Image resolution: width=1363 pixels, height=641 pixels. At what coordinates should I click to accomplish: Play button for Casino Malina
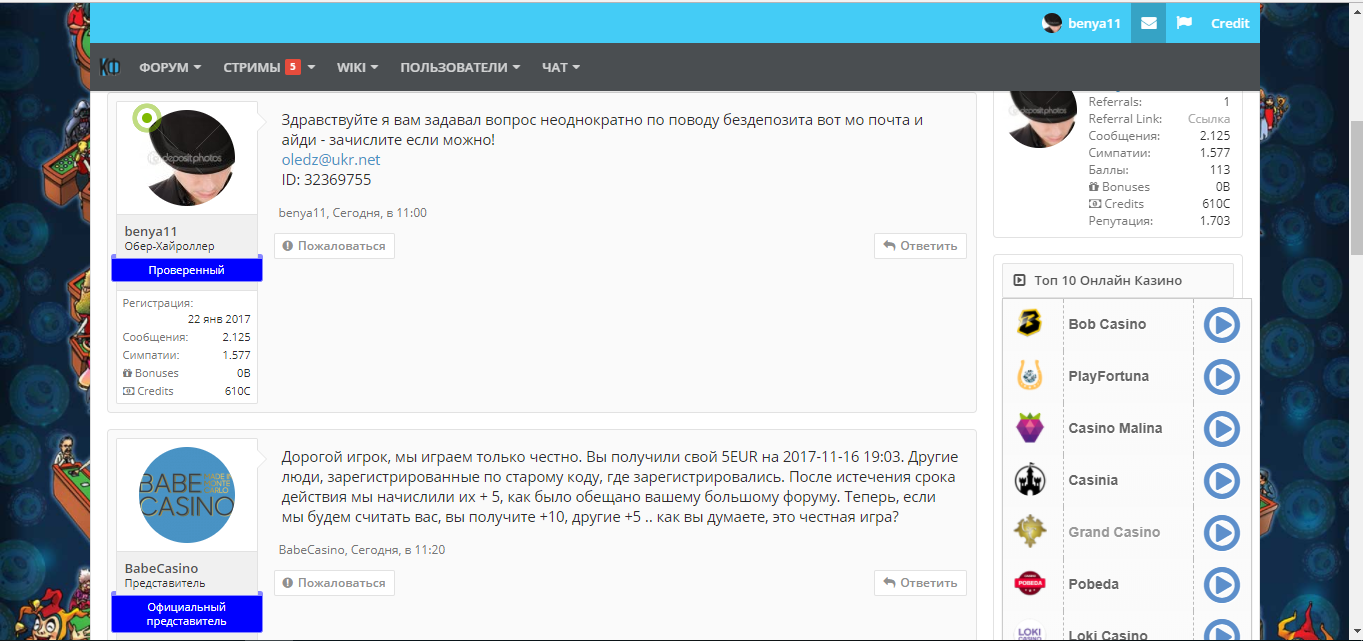(x=1221, y=429)
